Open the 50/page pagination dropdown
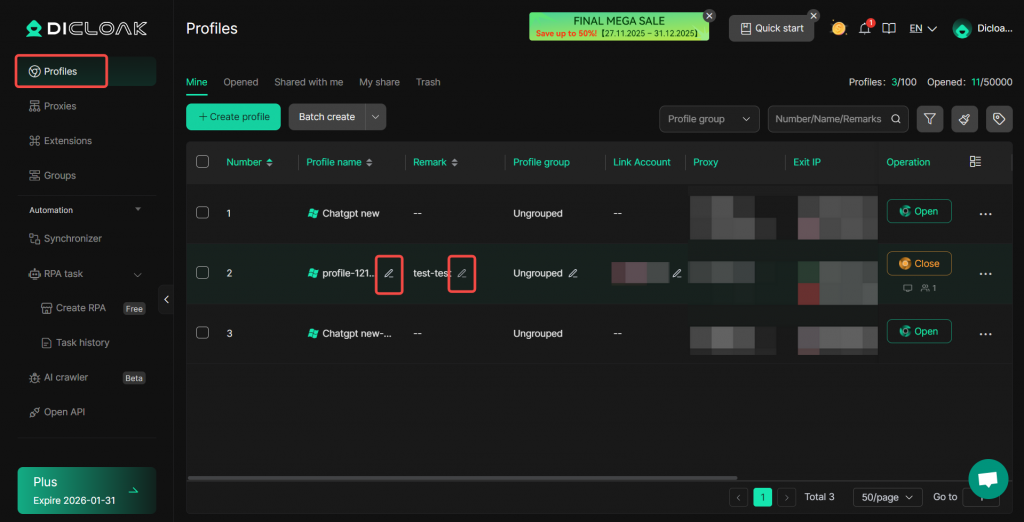 click(x=887, y=497)
